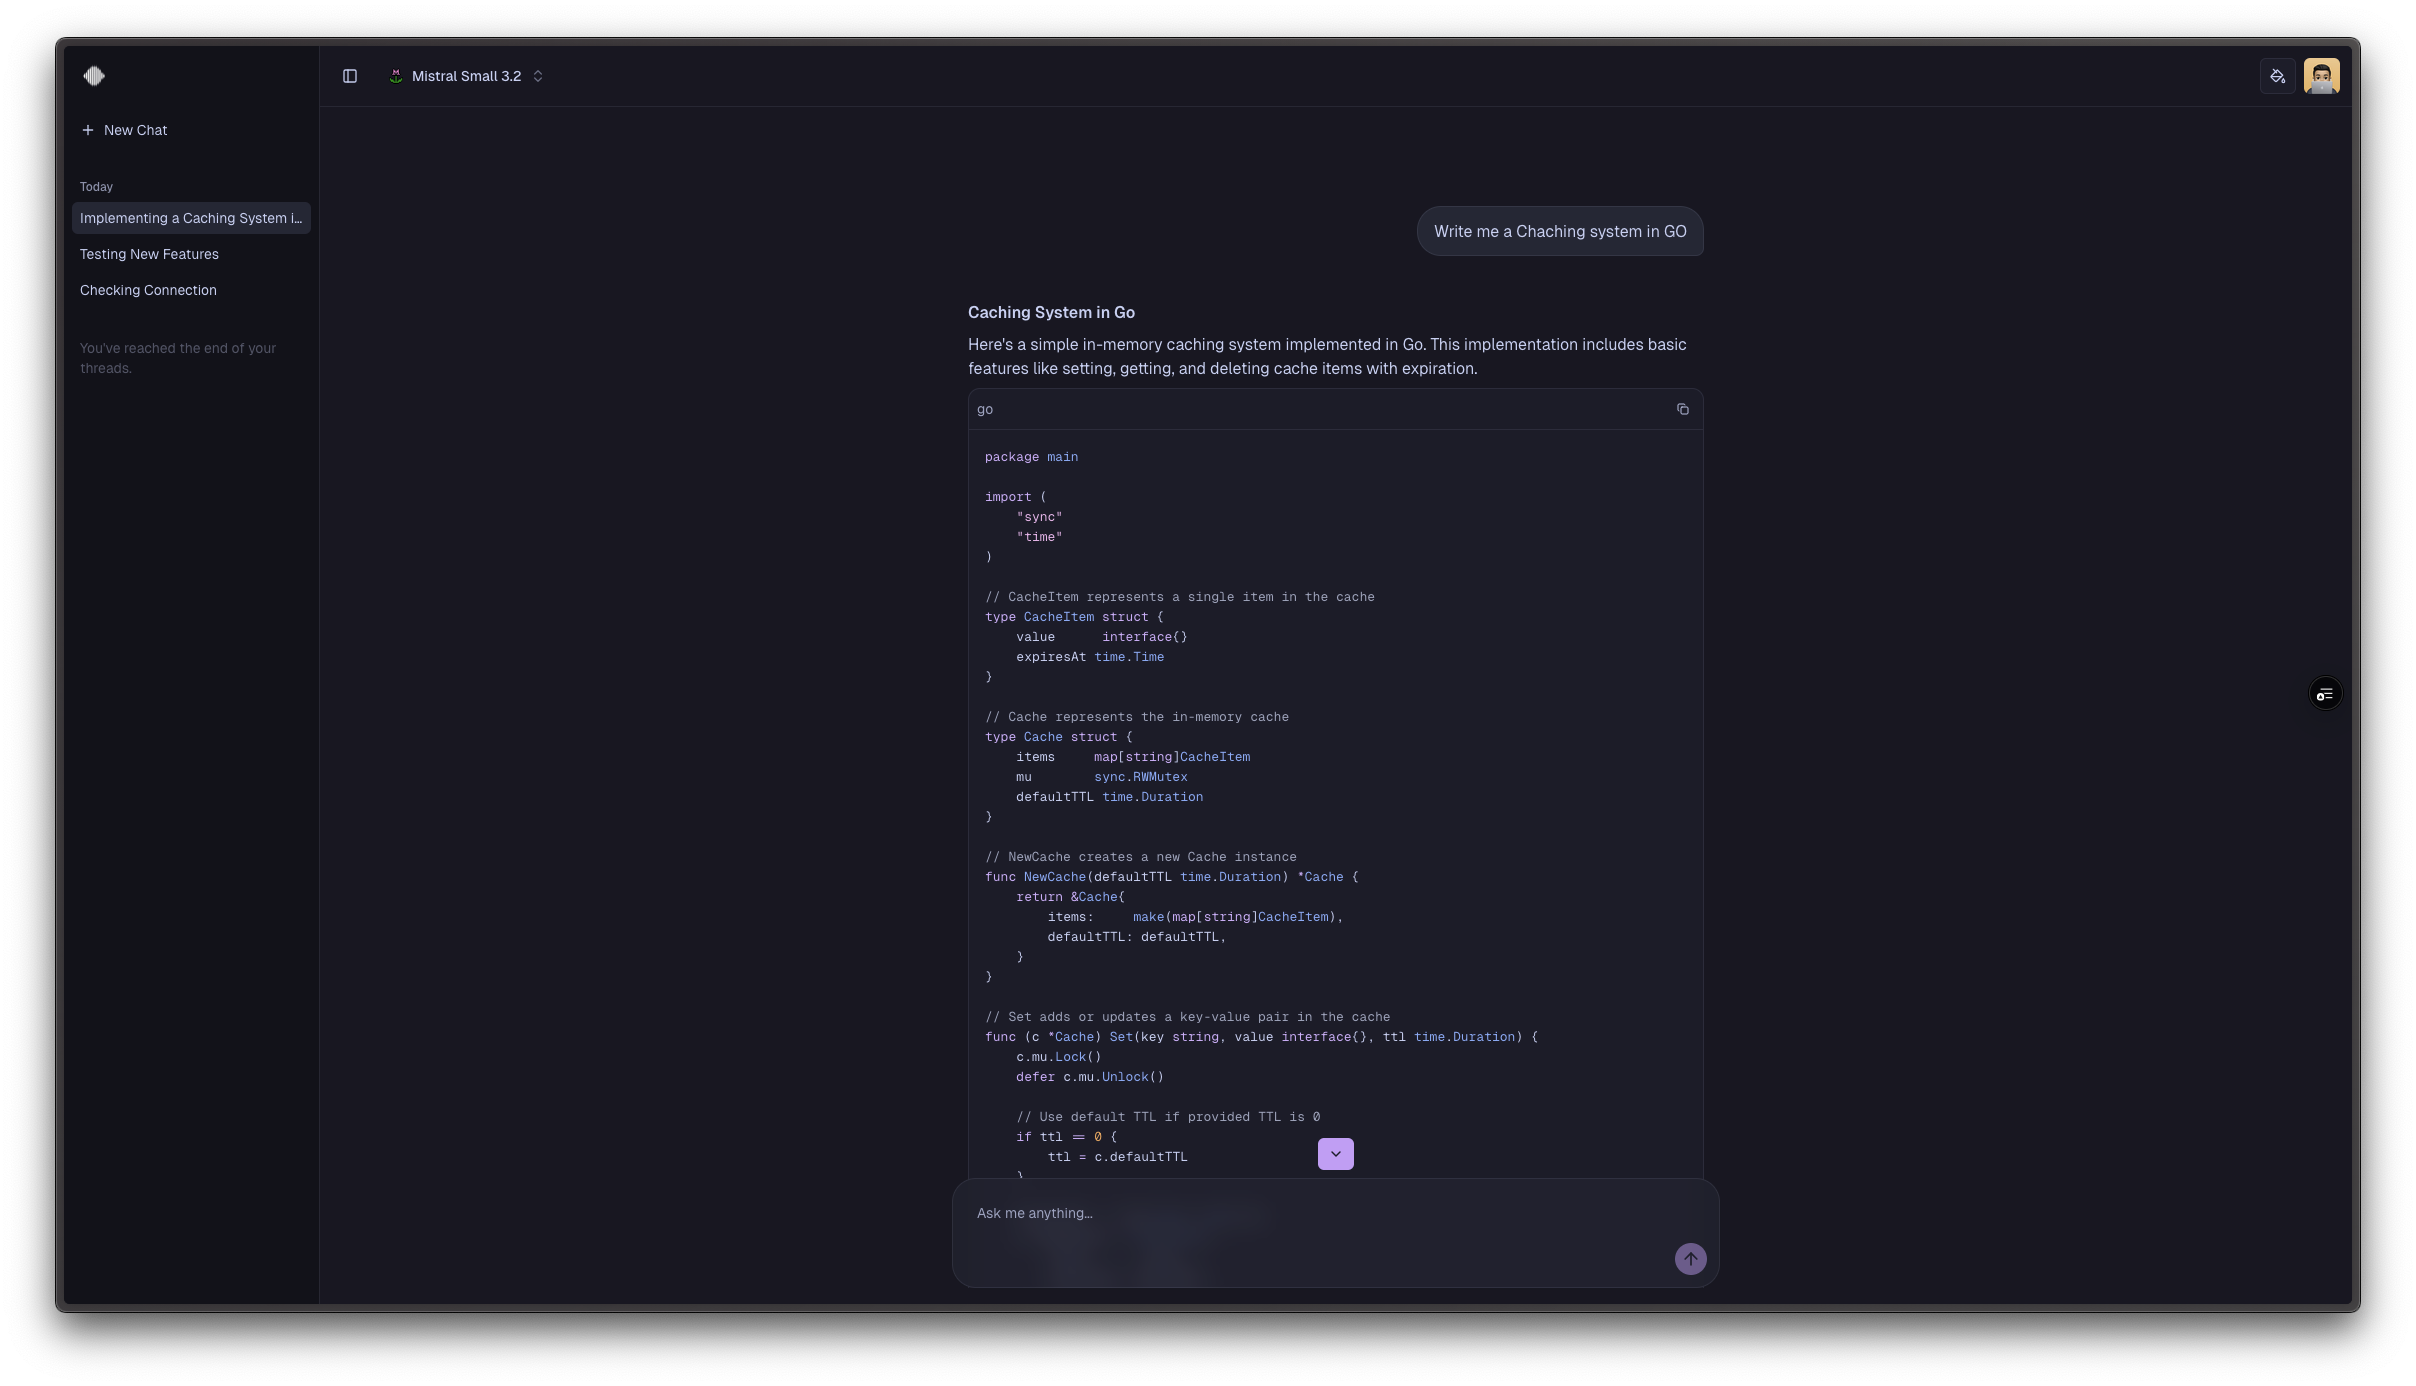
Task: Select the Implementing a Caching System thread
Action: pos(190,218)
